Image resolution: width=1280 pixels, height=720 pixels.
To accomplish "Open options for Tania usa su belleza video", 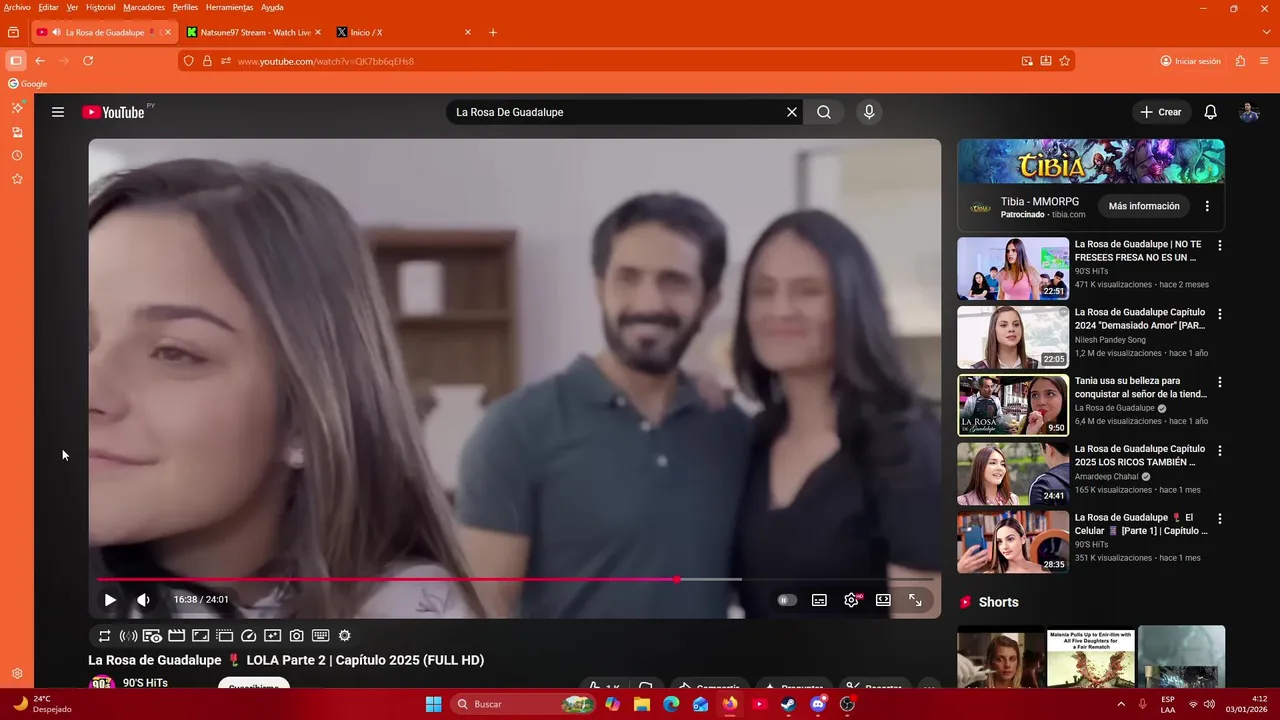I will coord(1219,382).
